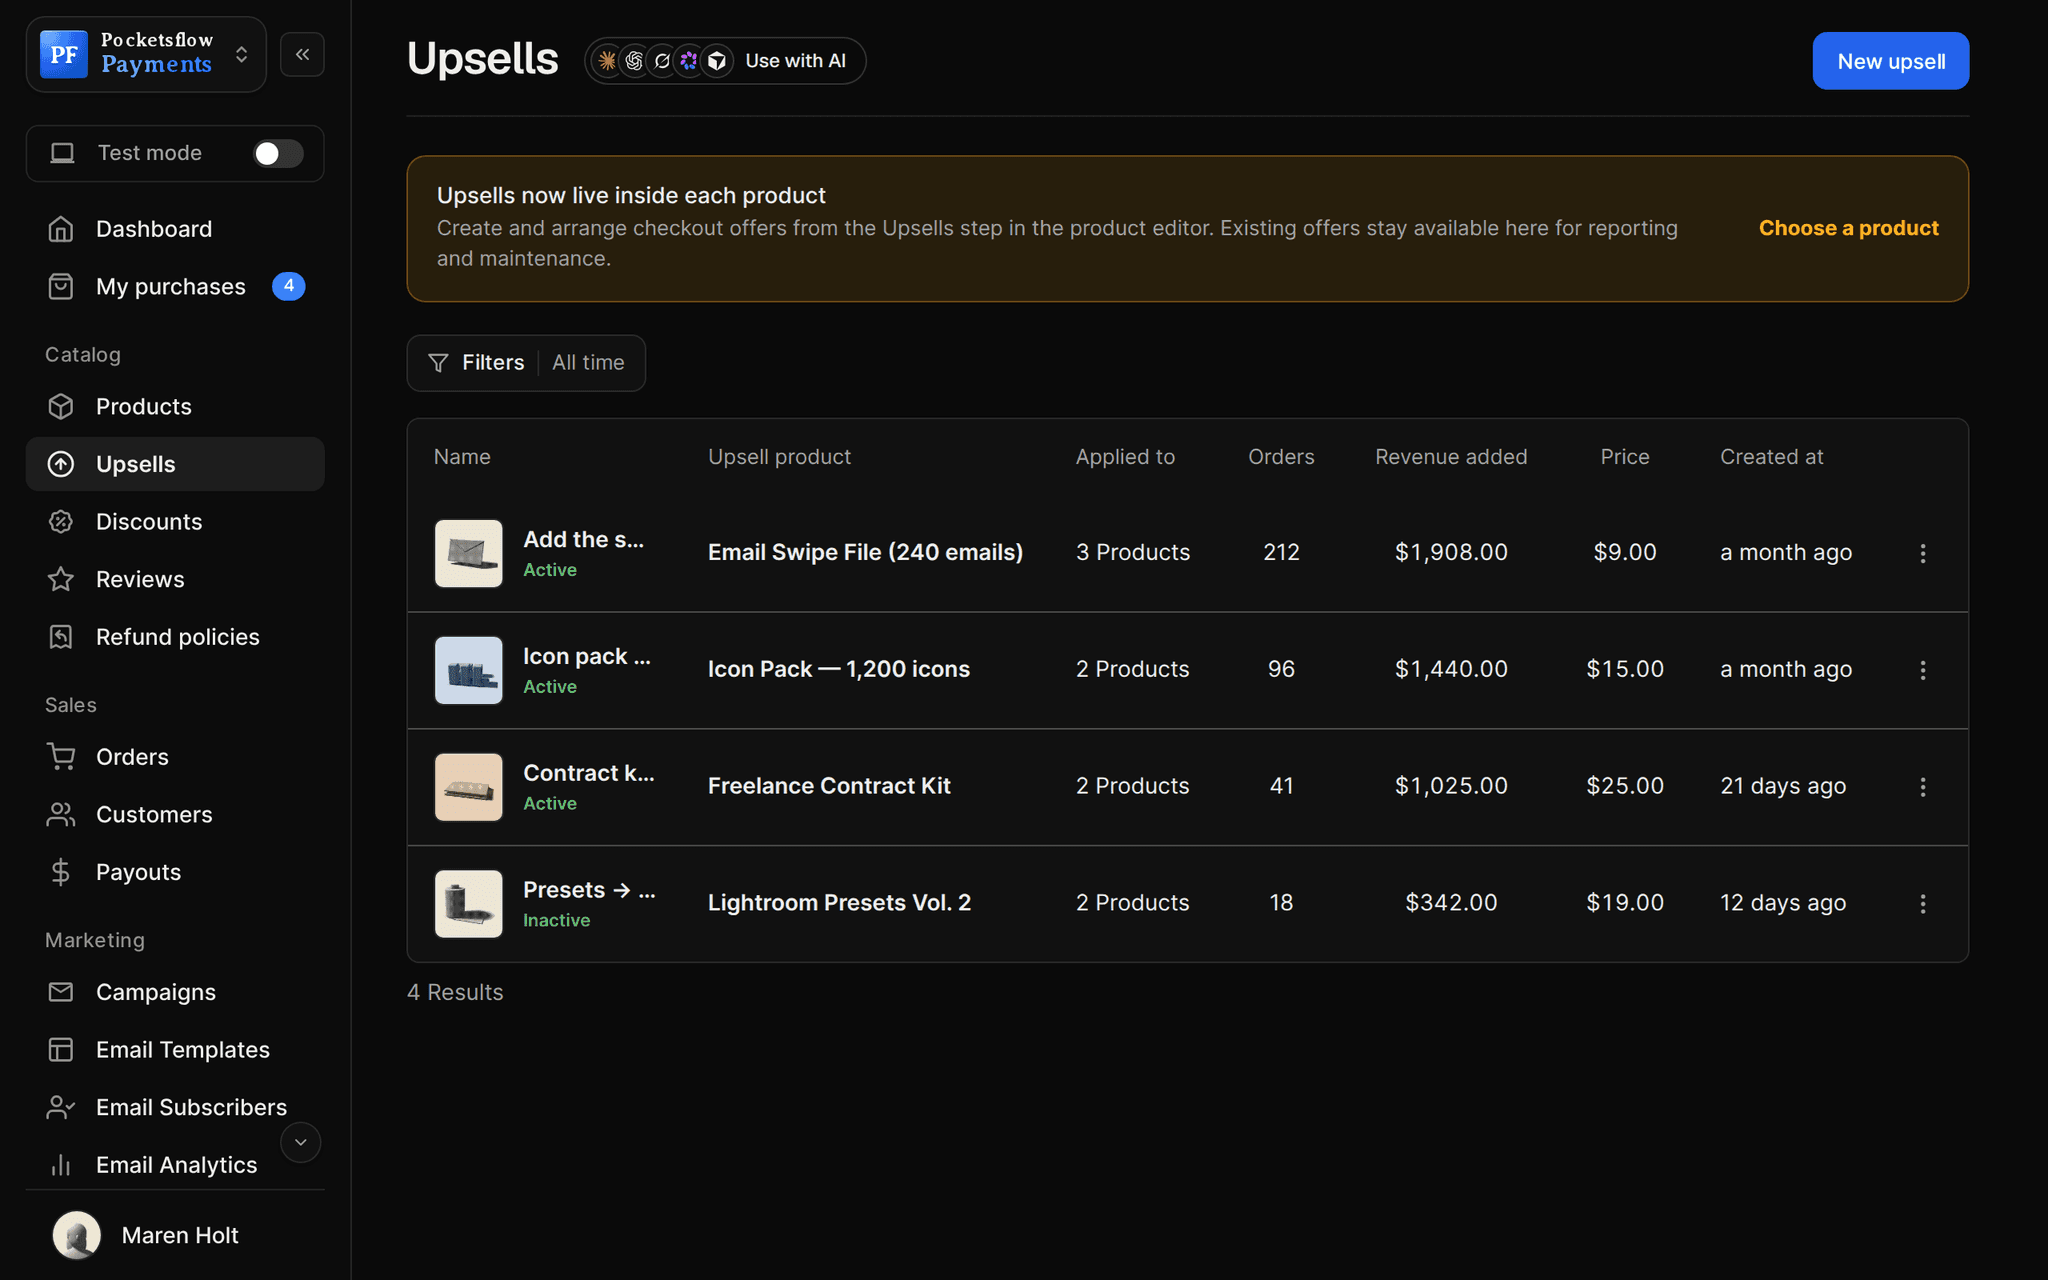
Task: Open the All time date range
Action: (x=588, y=363)
